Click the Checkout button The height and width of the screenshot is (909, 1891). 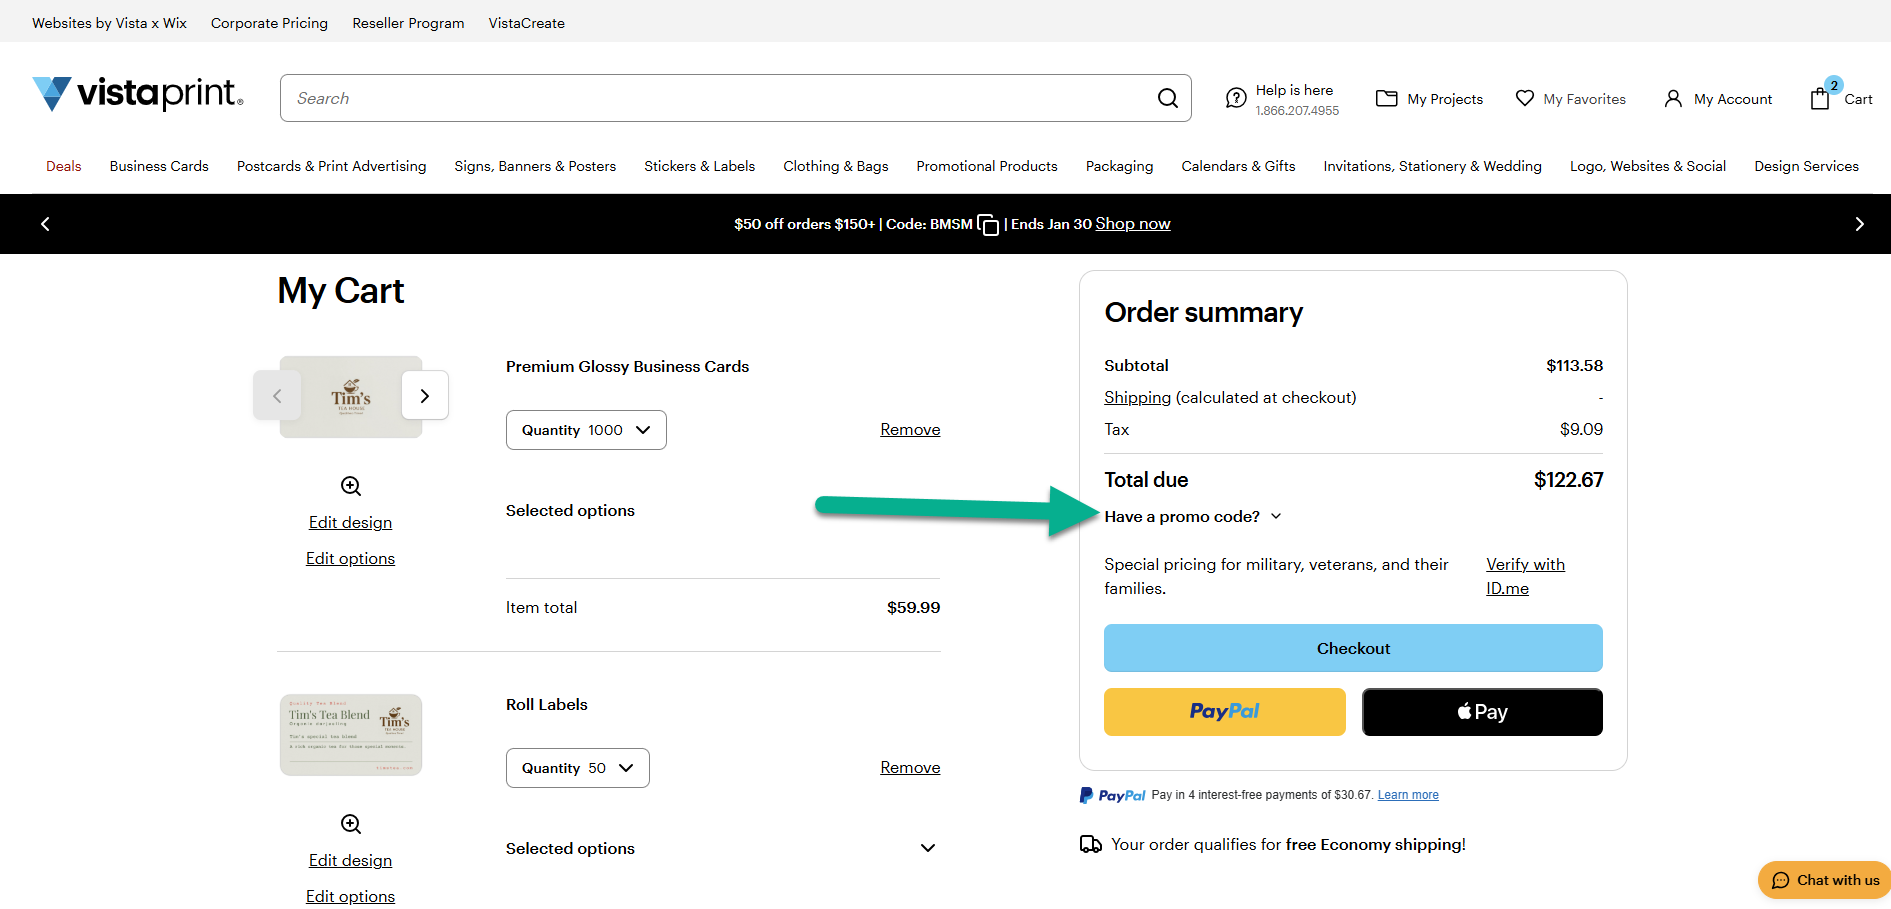pyautogui.click(x=1353, y=648)
